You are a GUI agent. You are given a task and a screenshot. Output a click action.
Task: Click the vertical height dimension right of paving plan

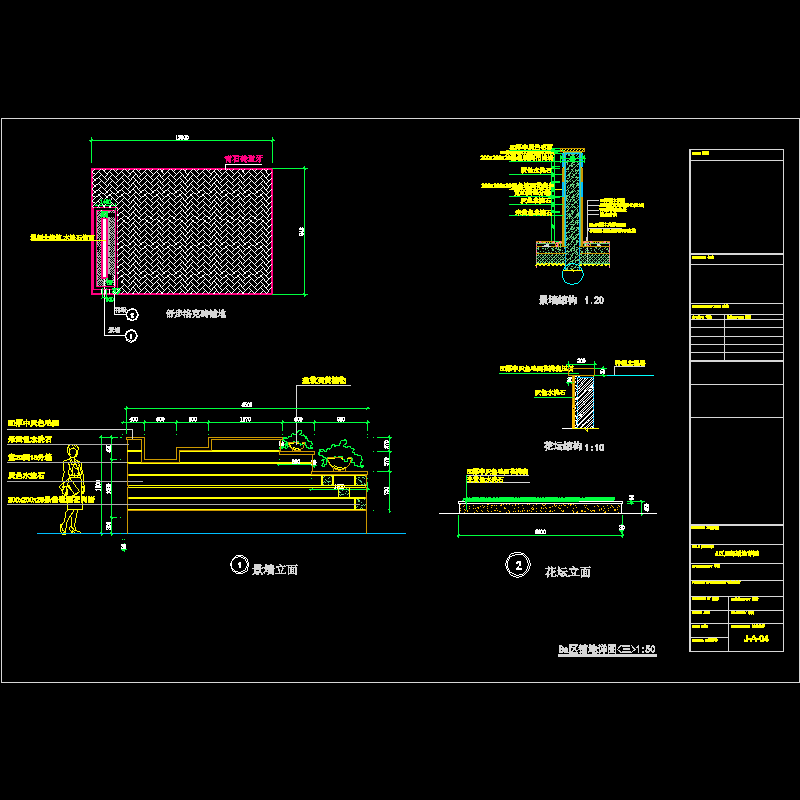point(302,231)
